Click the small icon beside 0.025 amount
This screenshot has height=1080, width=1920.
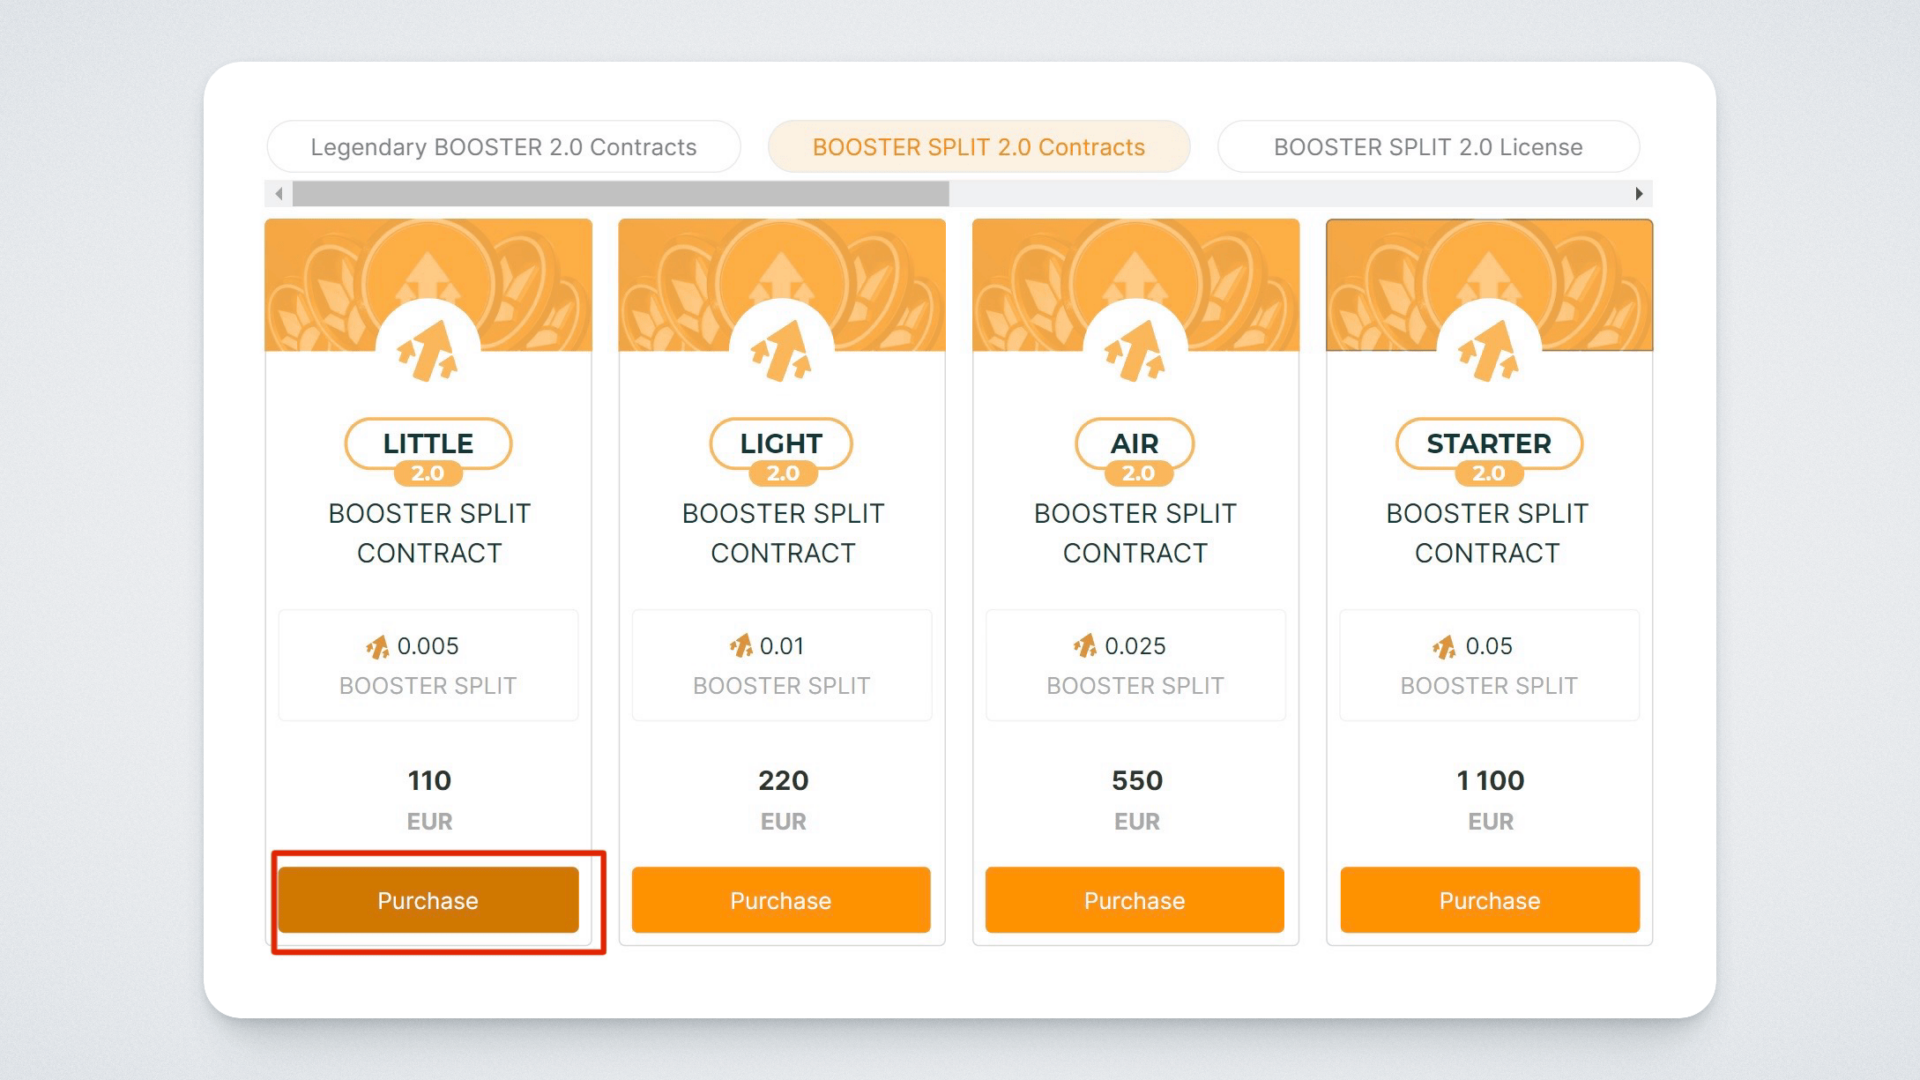pos(1085,646)
